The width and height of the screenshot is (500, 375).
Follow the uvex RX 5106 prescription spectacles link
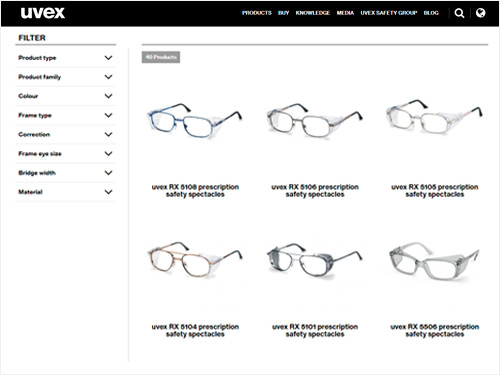(x=315, y=191)
